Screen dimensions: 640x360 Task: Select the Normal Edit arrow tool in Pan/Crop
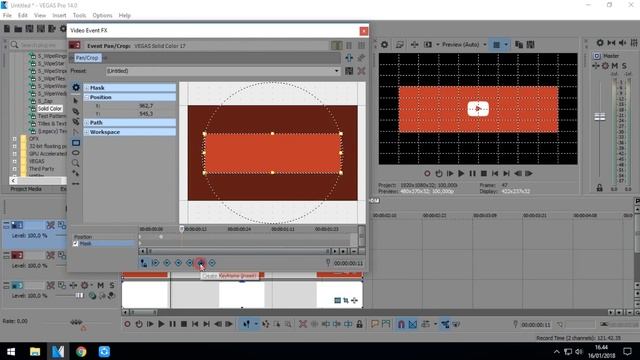pyautogui.click(x=76, y=100)
